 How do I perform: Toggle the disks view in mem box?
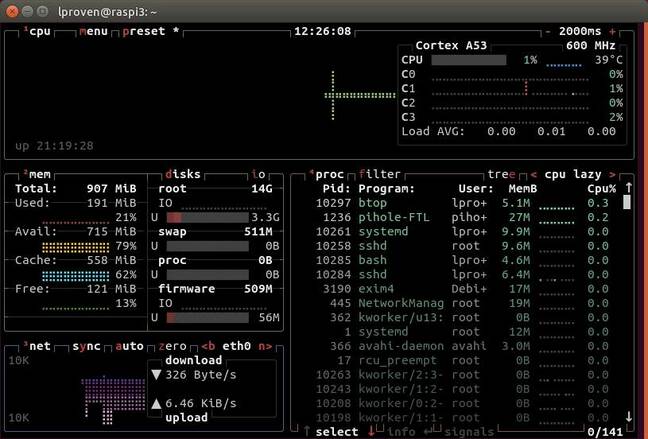pos(183,174)
